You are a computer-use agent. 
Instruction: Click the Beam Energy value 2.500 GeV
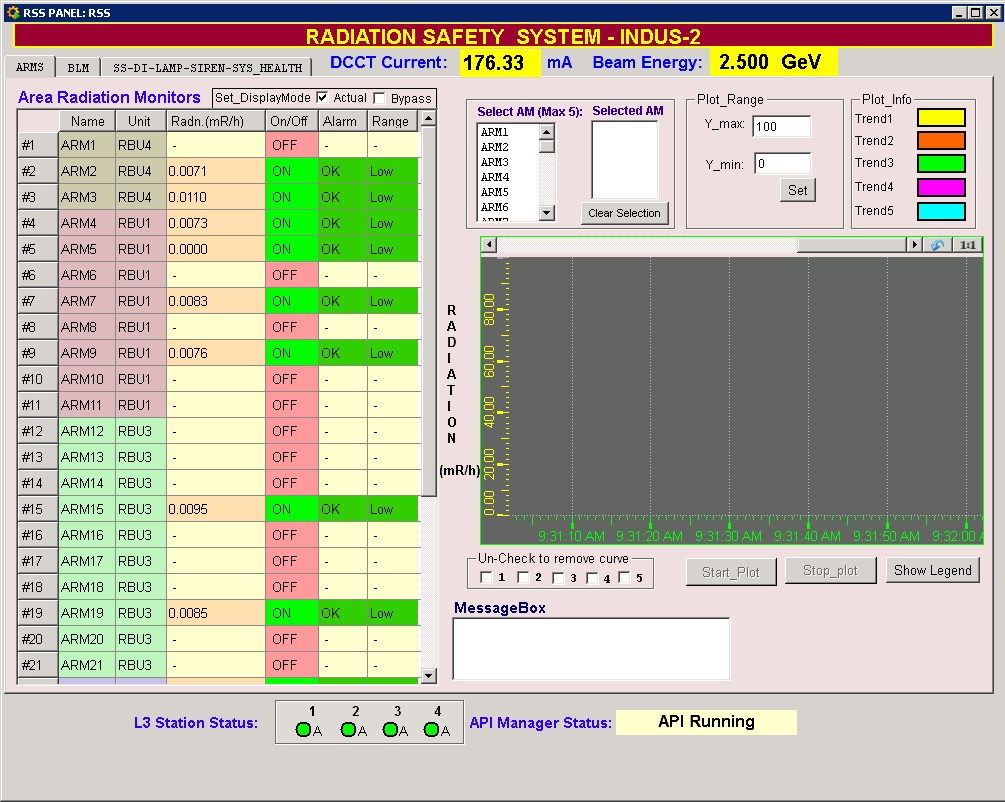click(x=774, y=62)
